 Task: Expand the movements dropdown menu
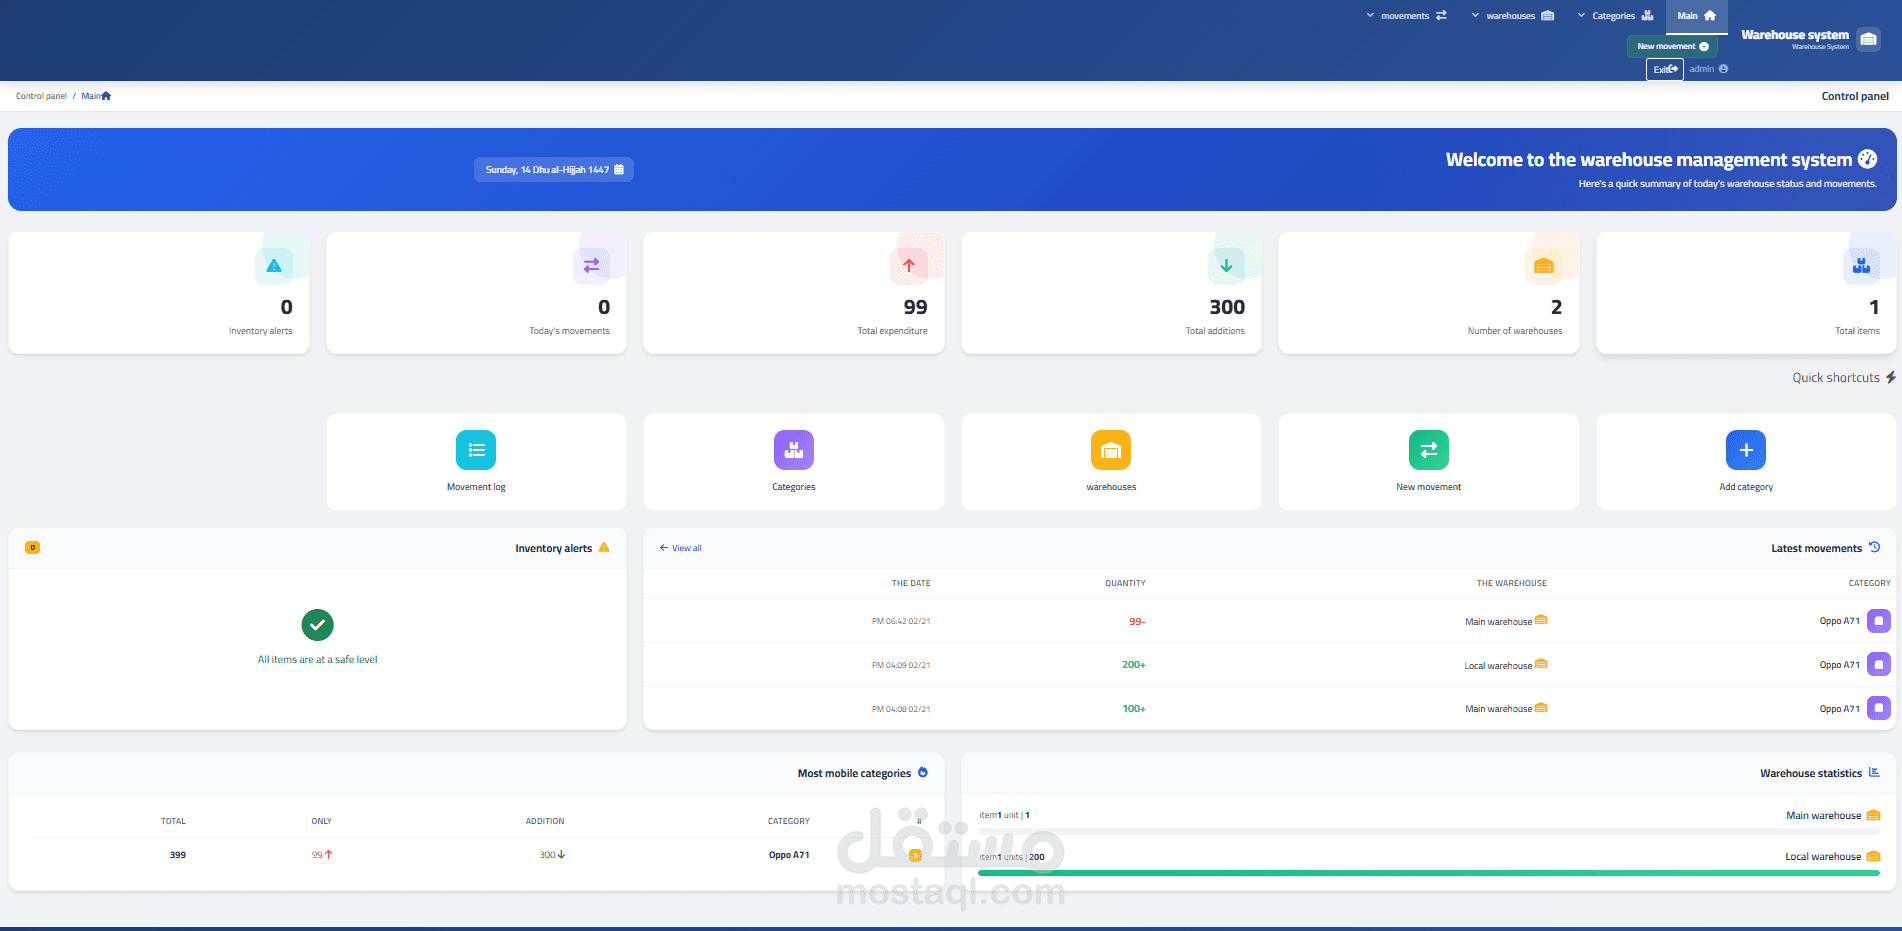click(1406, 16)
